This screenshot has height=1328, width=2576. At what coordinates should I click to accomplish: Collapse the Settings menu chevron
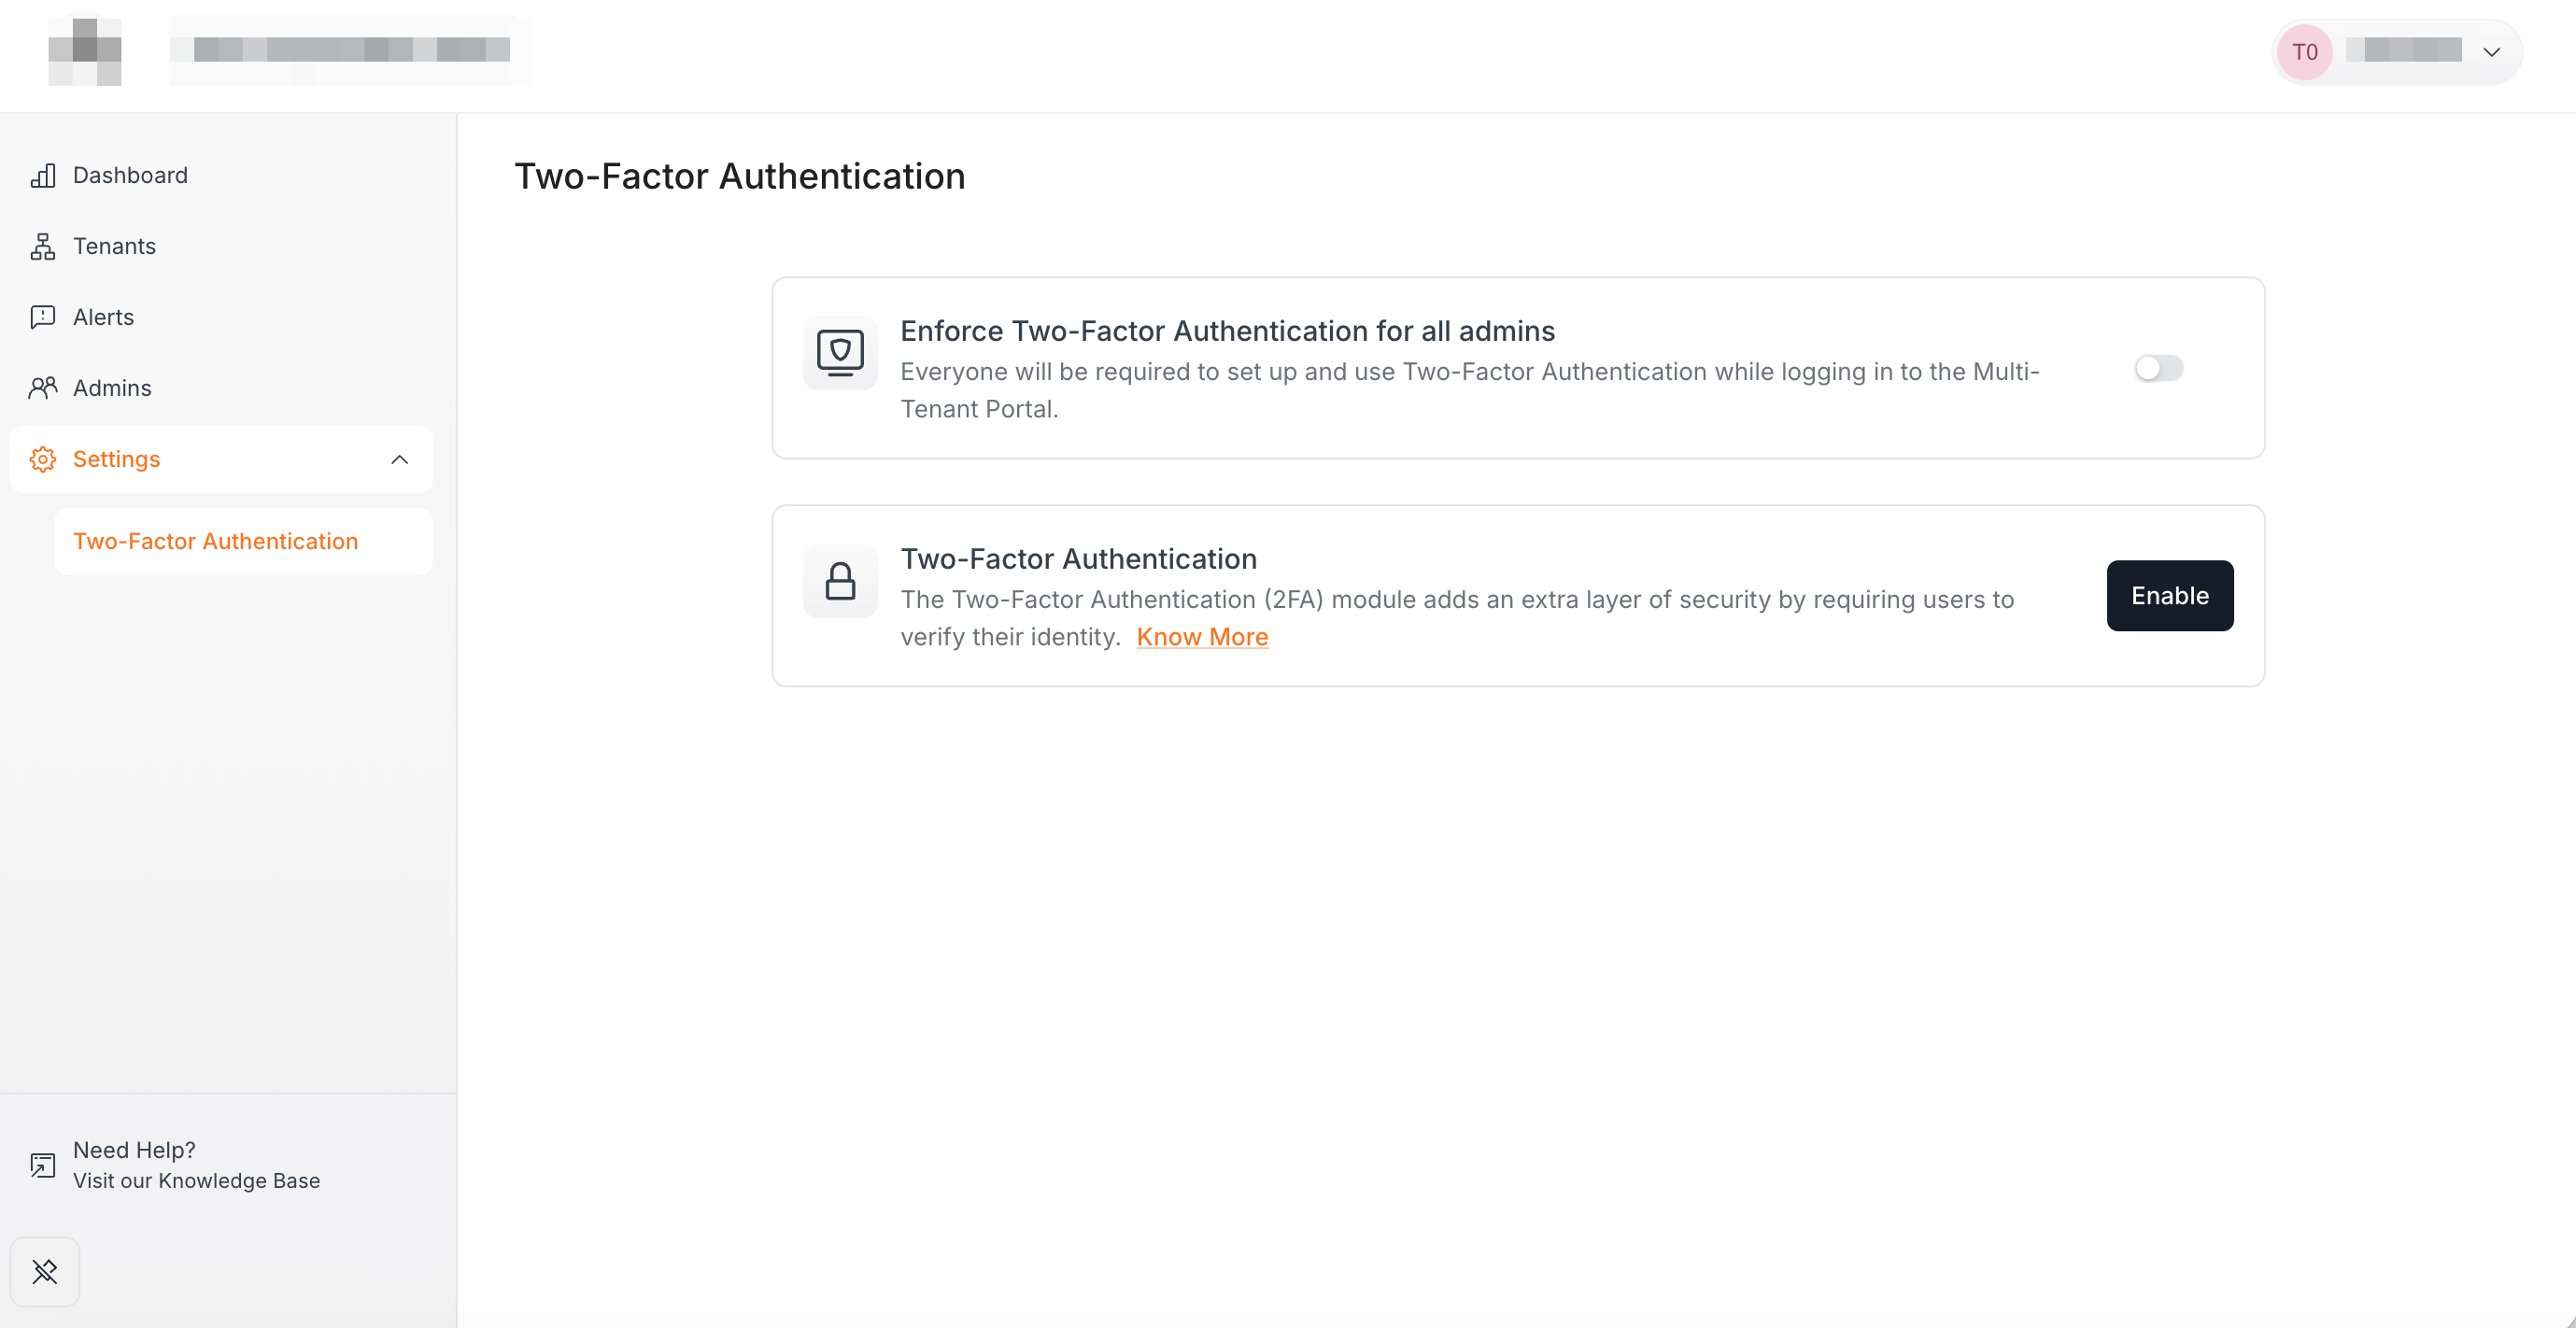pyautogui.click(x=399, y=460)
